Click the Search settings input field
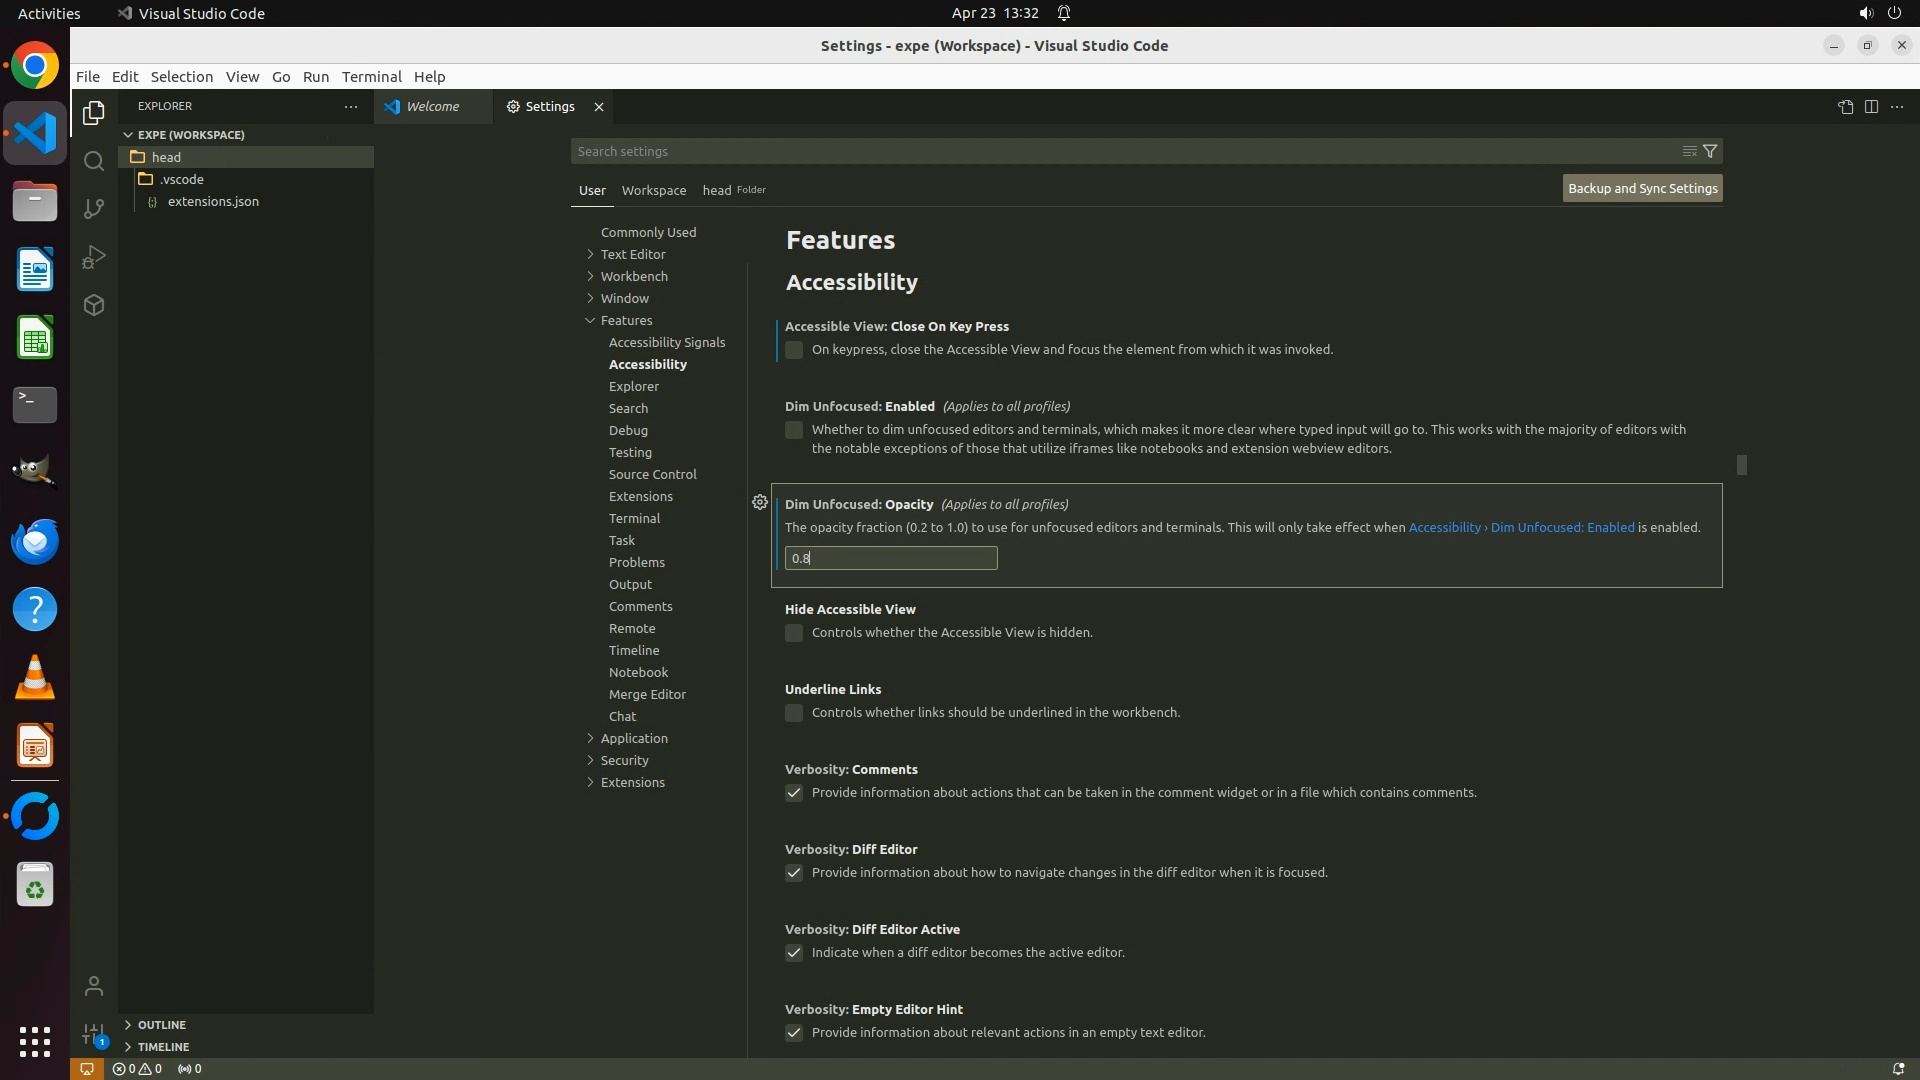The width and height of the screenshot is (1920, 1080). pyautogui.click(x=1120, y=151)
